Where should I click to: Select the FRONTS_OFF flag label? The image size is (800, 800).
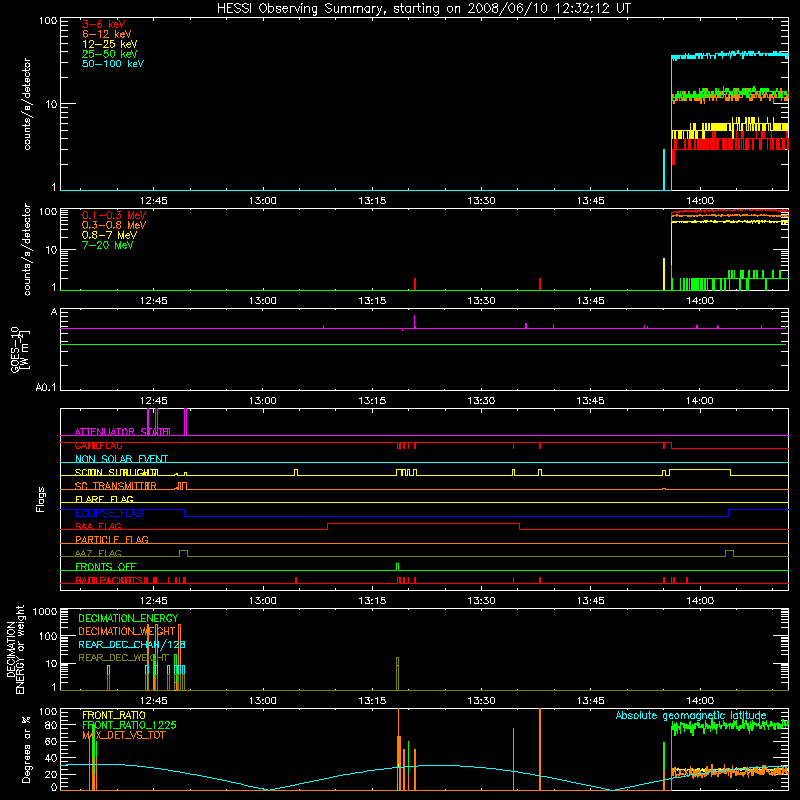pyautogui.click(x=106, y=566)
